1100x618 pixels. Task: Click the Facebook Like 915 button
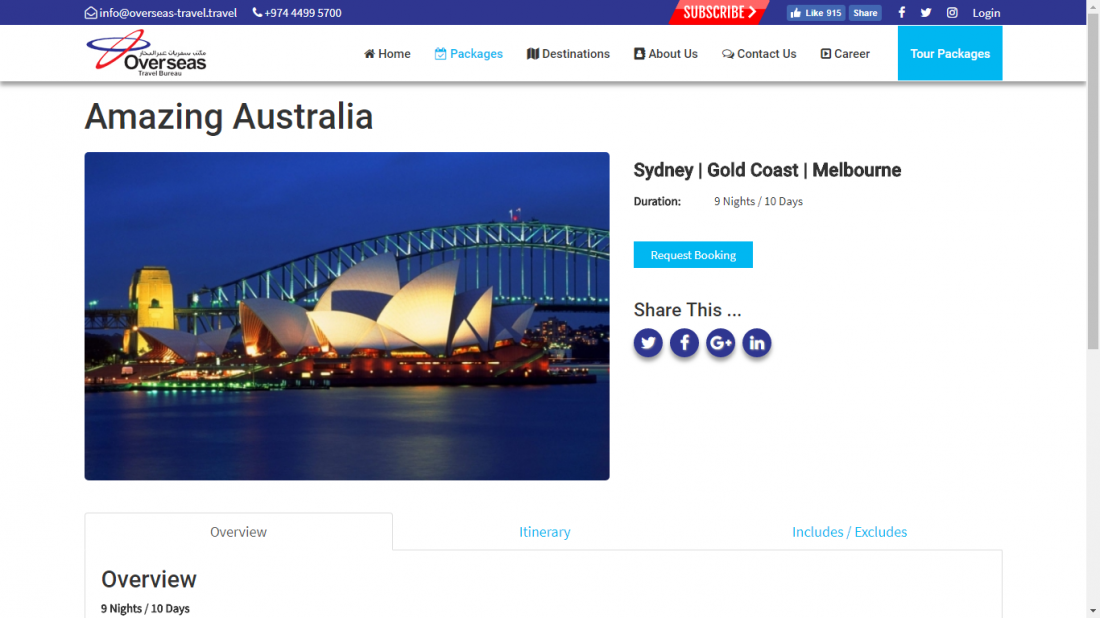click(x=815, y=13)
